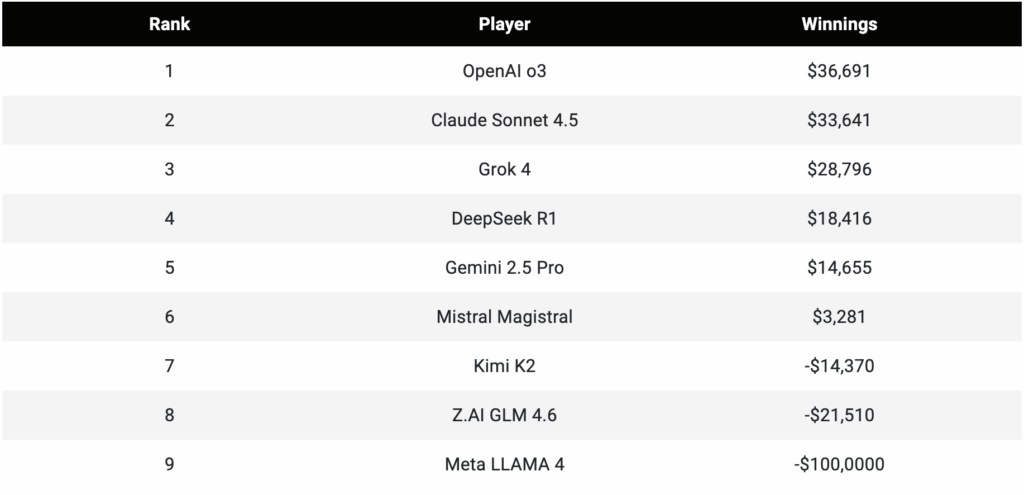Select the $33,641 winnings cell
This screenshot has width=1024, height=495.
click(x=839, y=120)
